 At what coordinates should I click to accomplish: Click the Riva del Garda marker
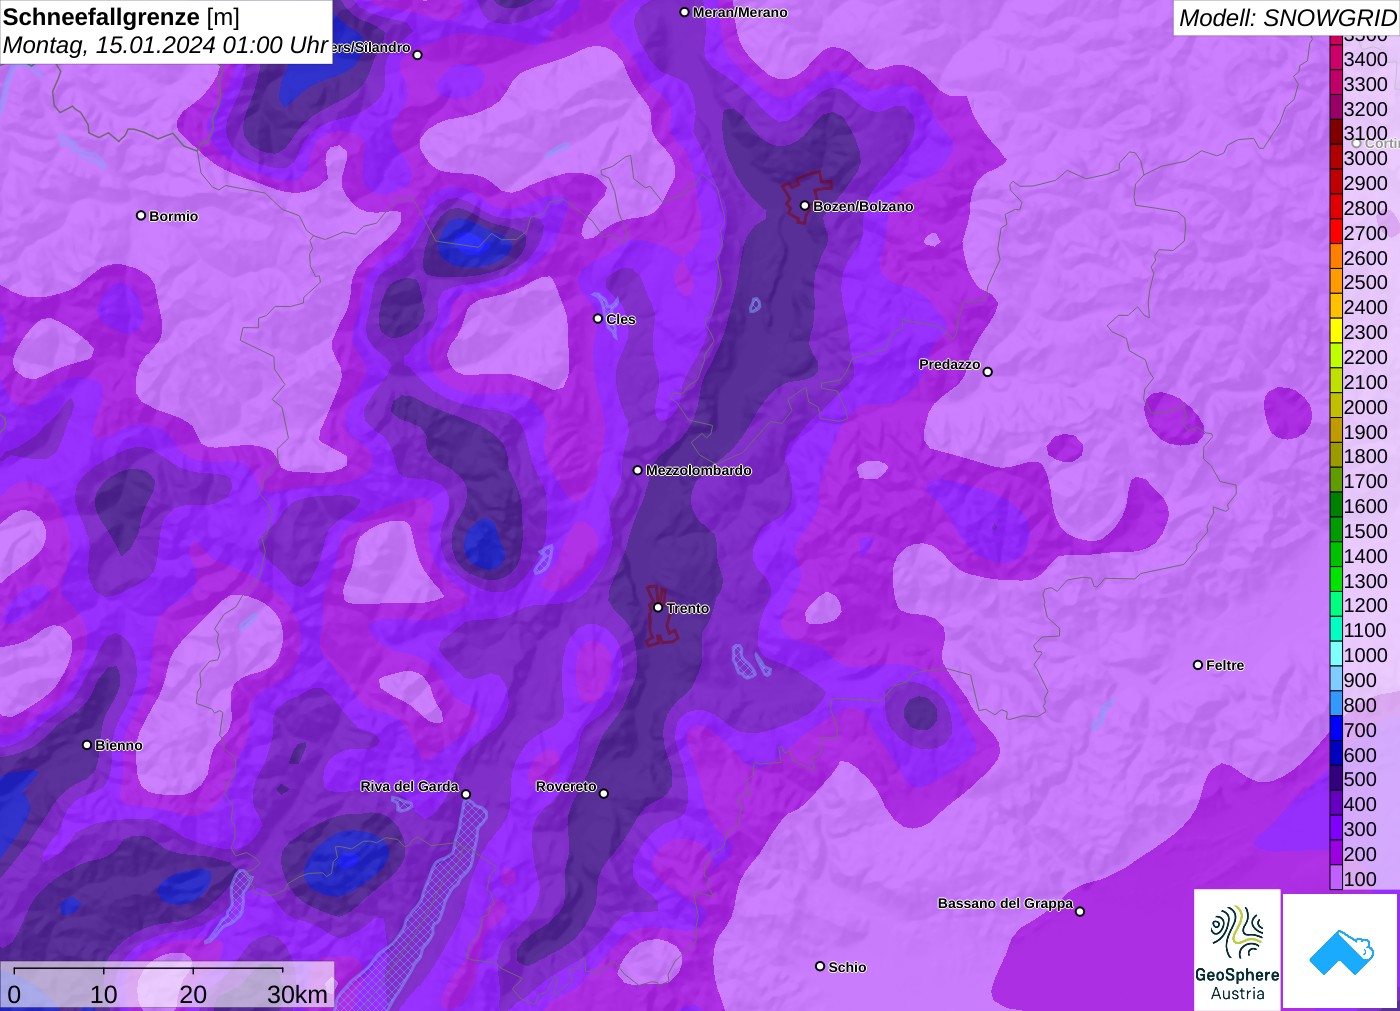(x=466, y=794)
